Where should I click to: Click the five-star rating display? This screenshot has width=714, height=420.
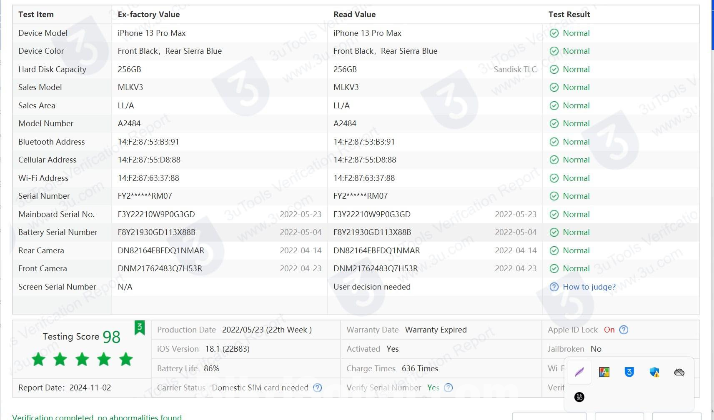coord(82,359)
